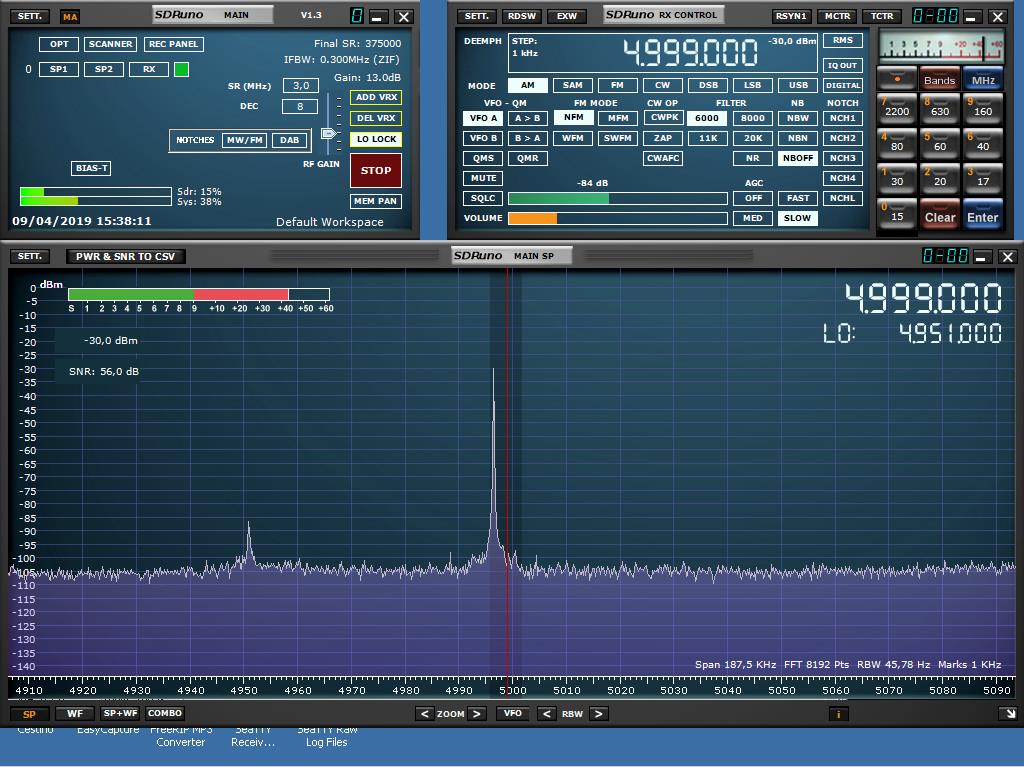
Task: Open SETT. in RX Control panel
Action: click(x=477, y=16)
